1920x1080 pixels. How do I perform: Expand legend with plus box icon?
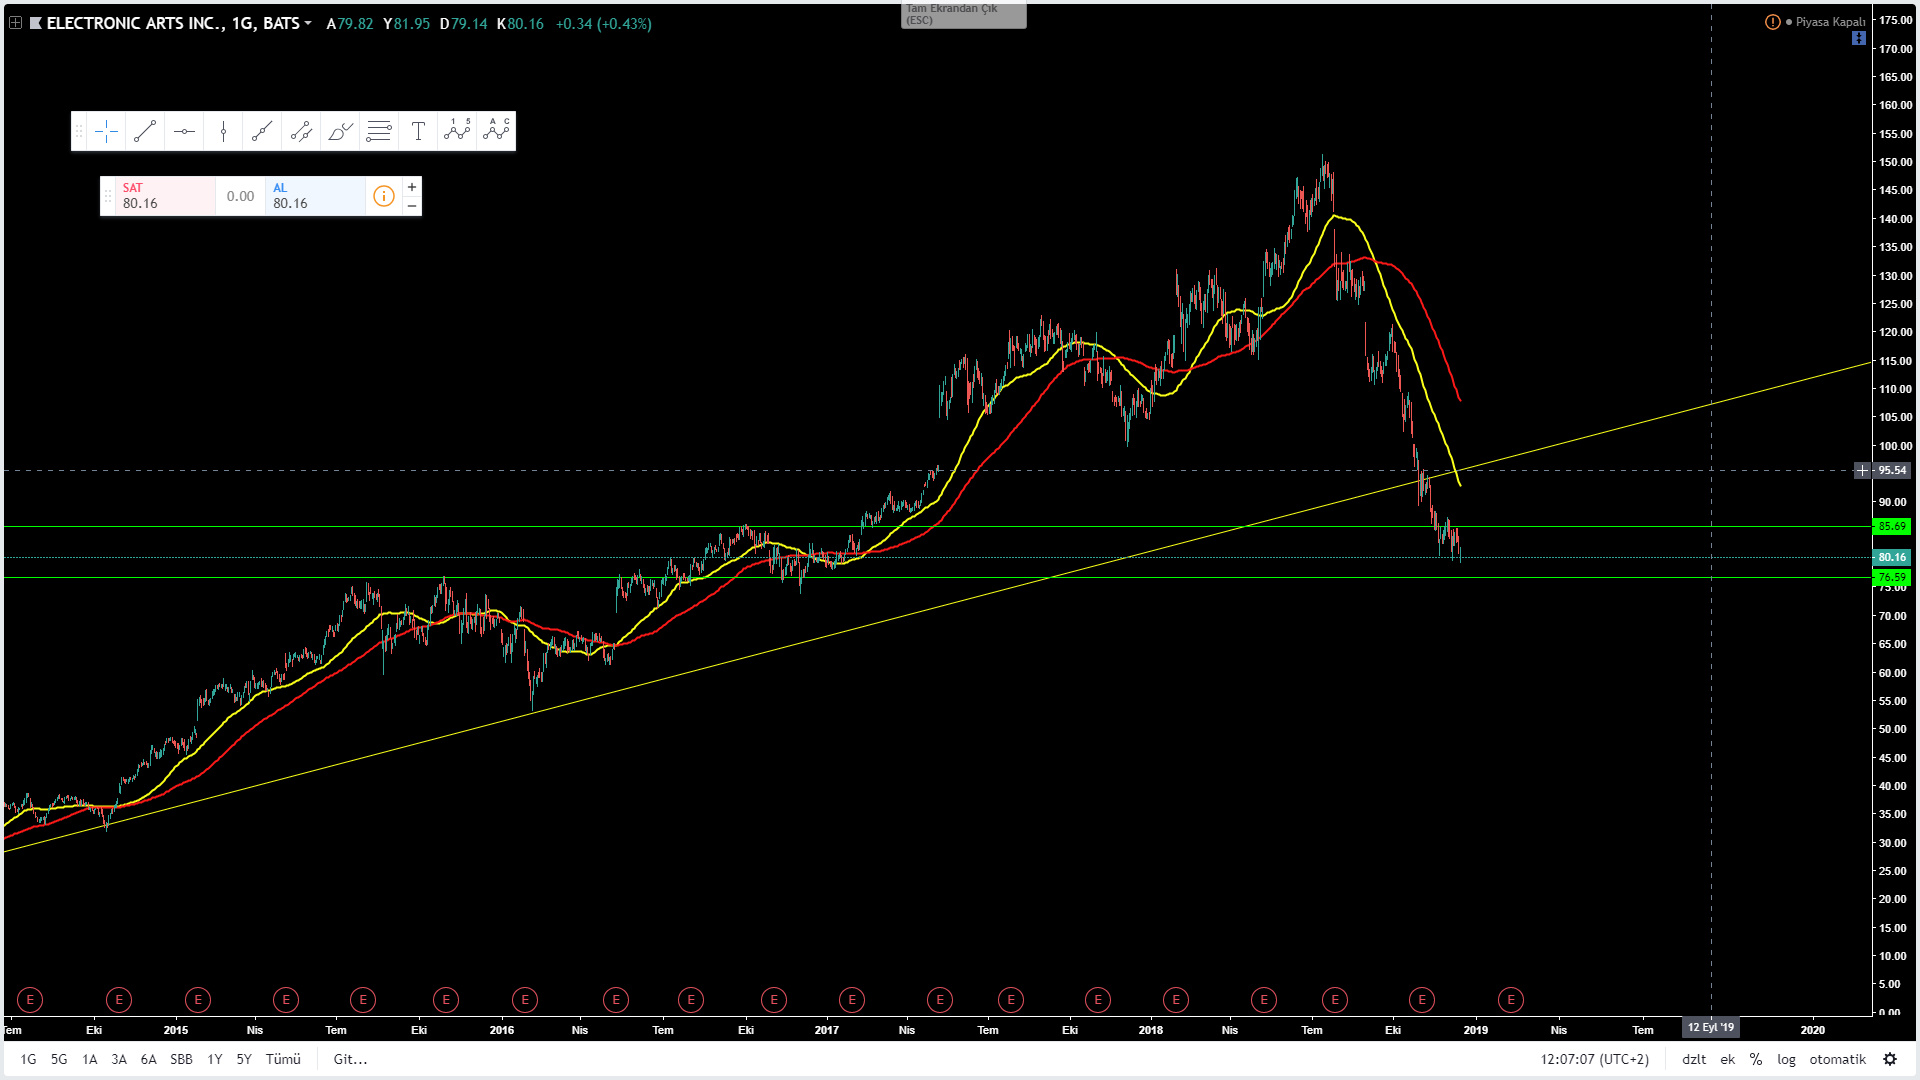click(15, 23)
